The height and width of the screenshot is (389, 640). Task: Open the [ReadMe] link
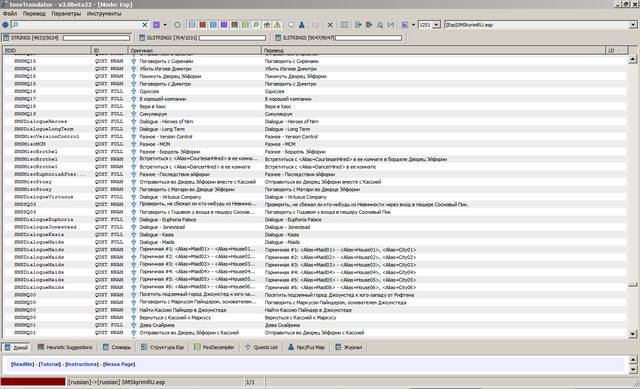22,364
